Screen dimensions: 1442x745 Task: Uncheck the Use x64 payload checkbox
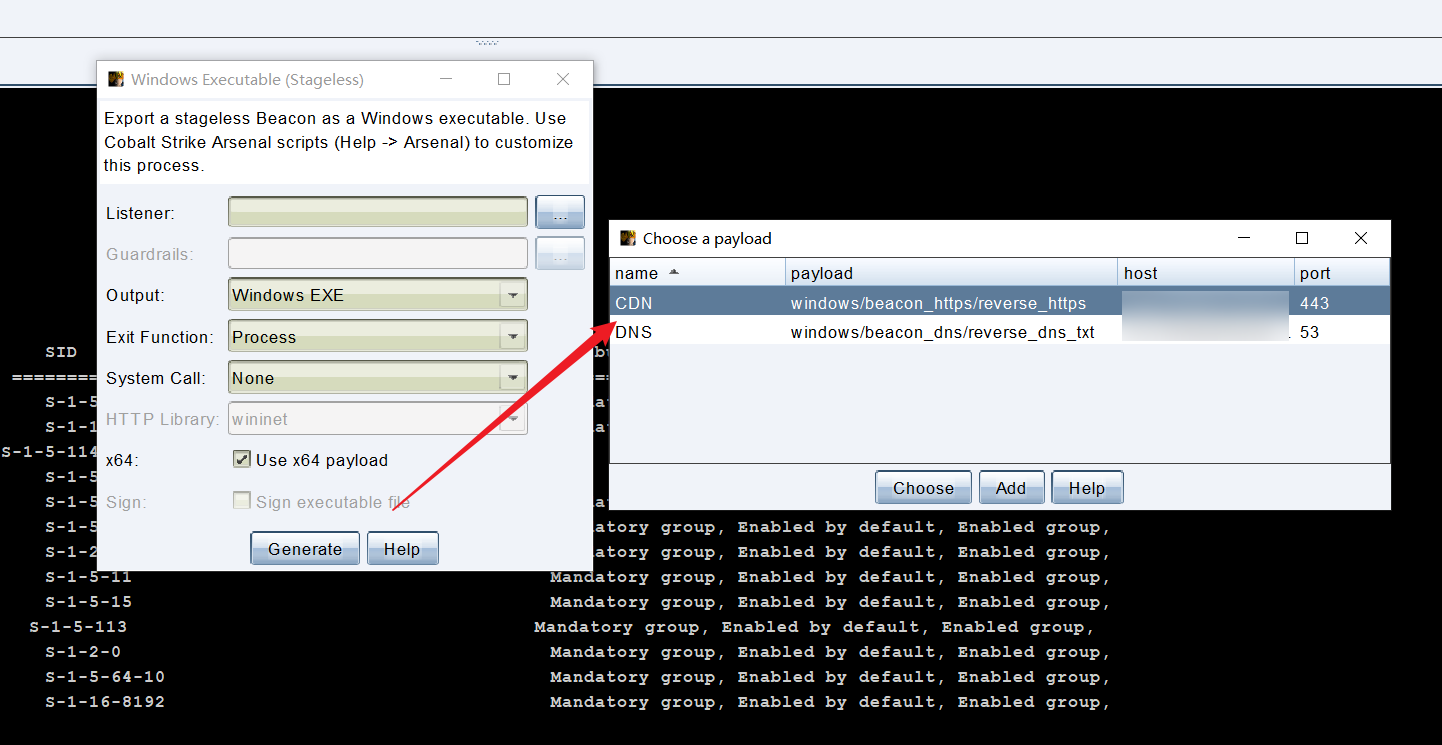(241, 460)
